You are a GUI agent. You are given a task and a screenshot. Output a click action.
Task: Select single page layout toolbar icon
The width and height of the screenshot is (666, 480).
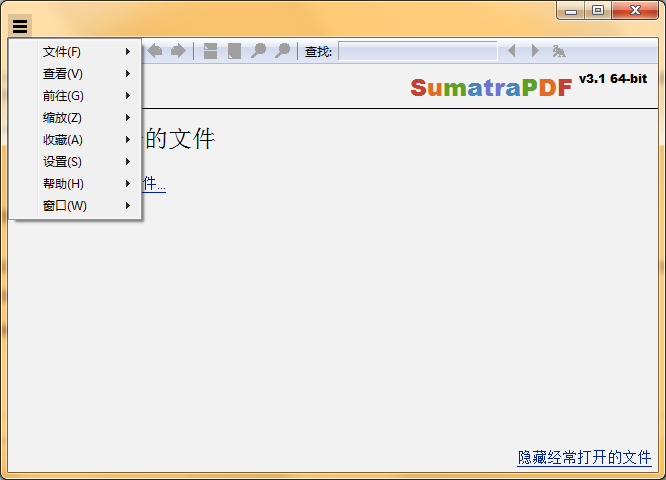234,51
